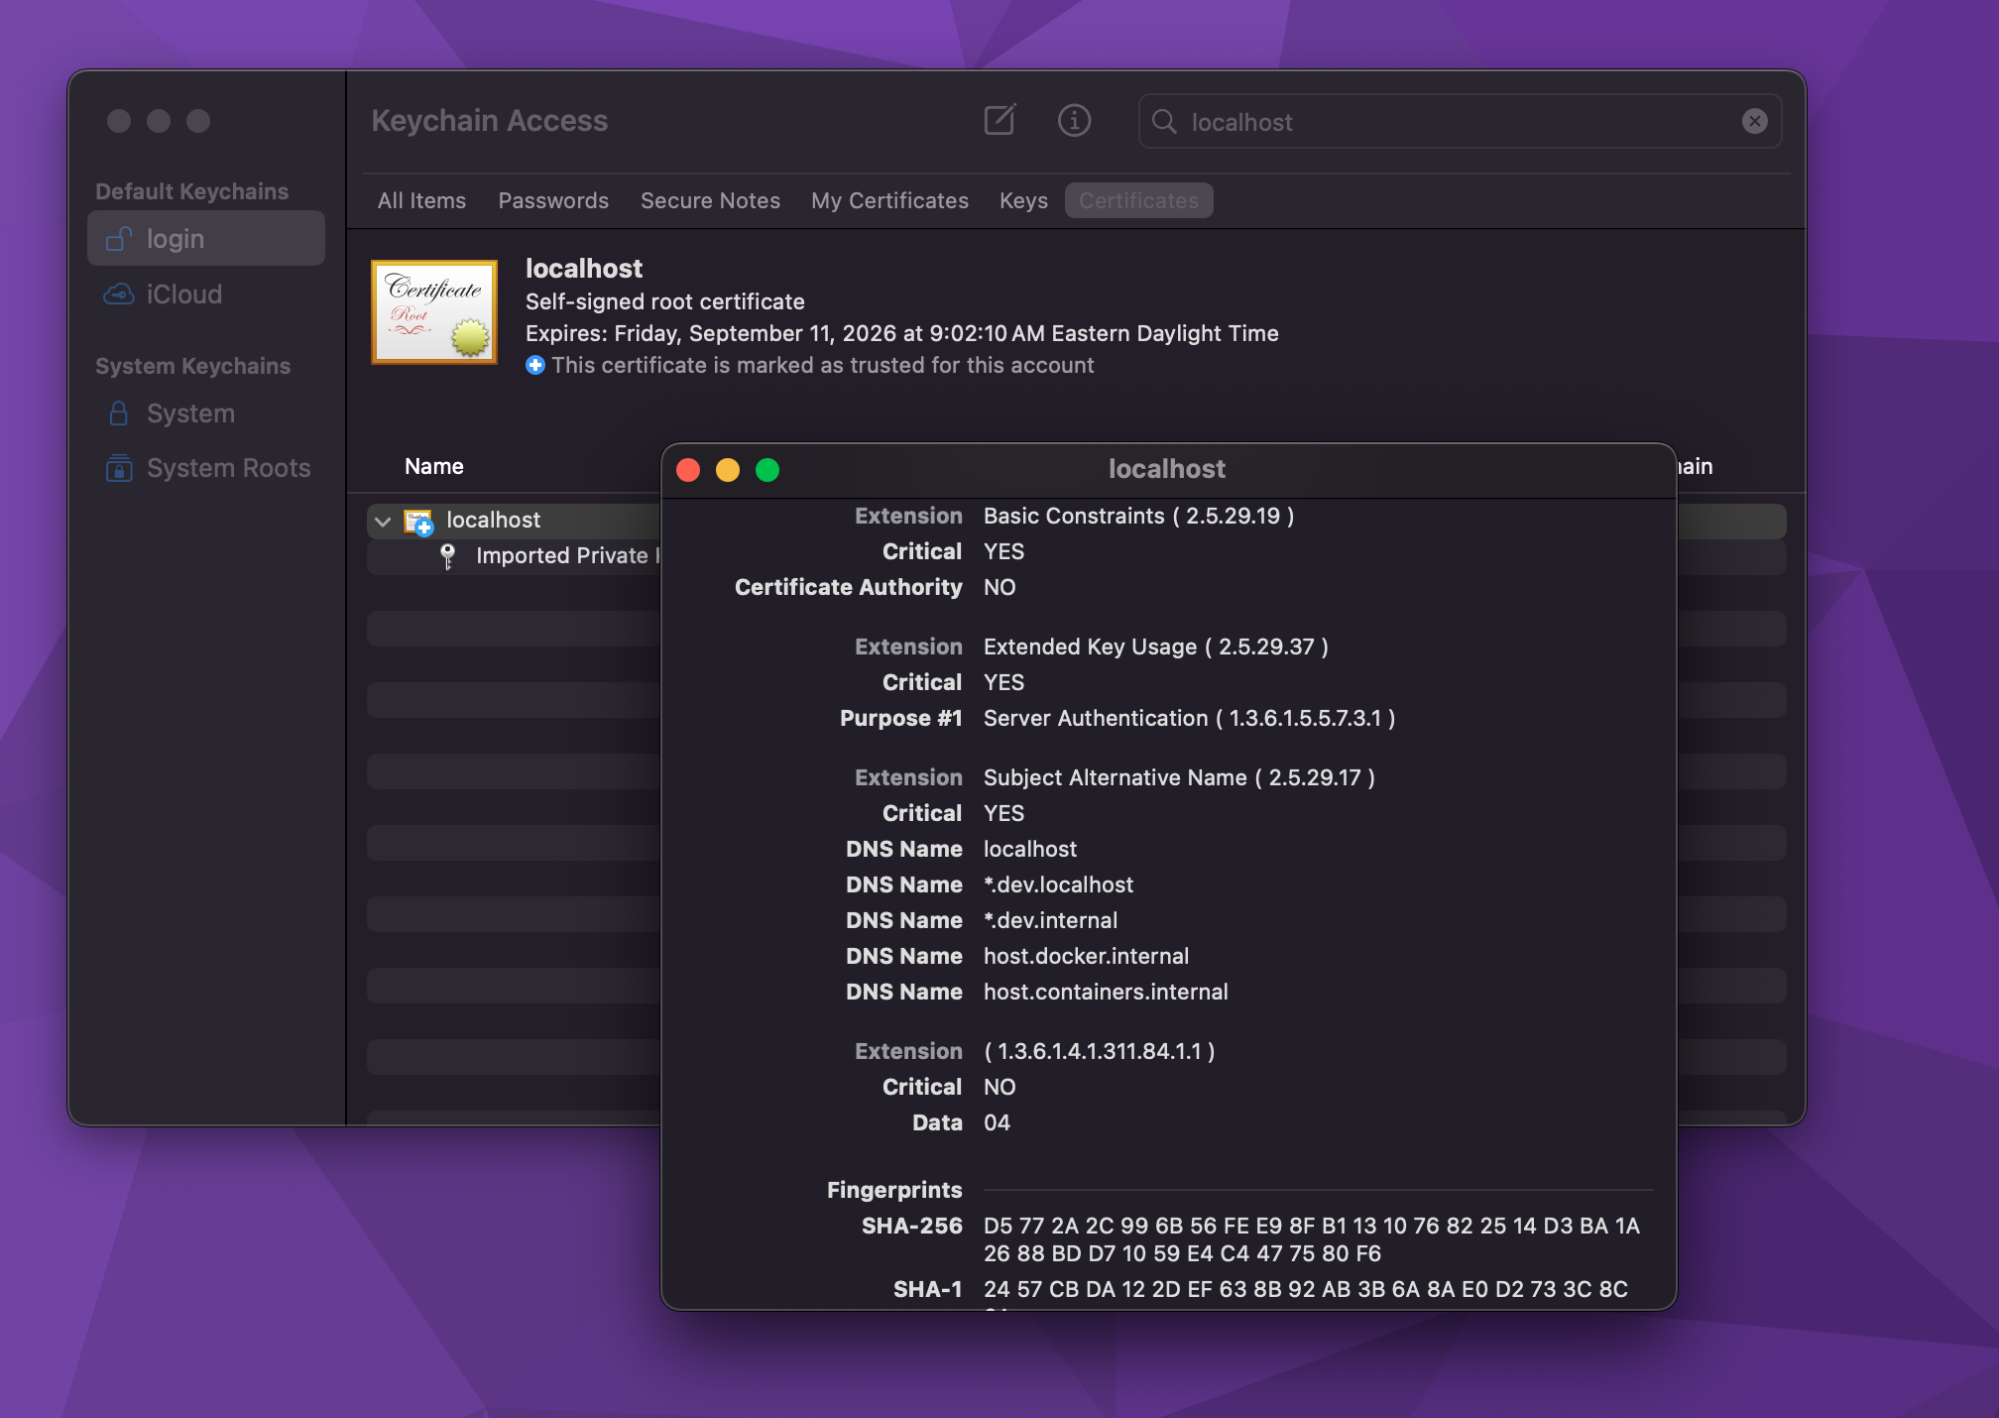Click the Keychain Access window title
This screenshot has width=1999, height=1418.
click(489, 120)
